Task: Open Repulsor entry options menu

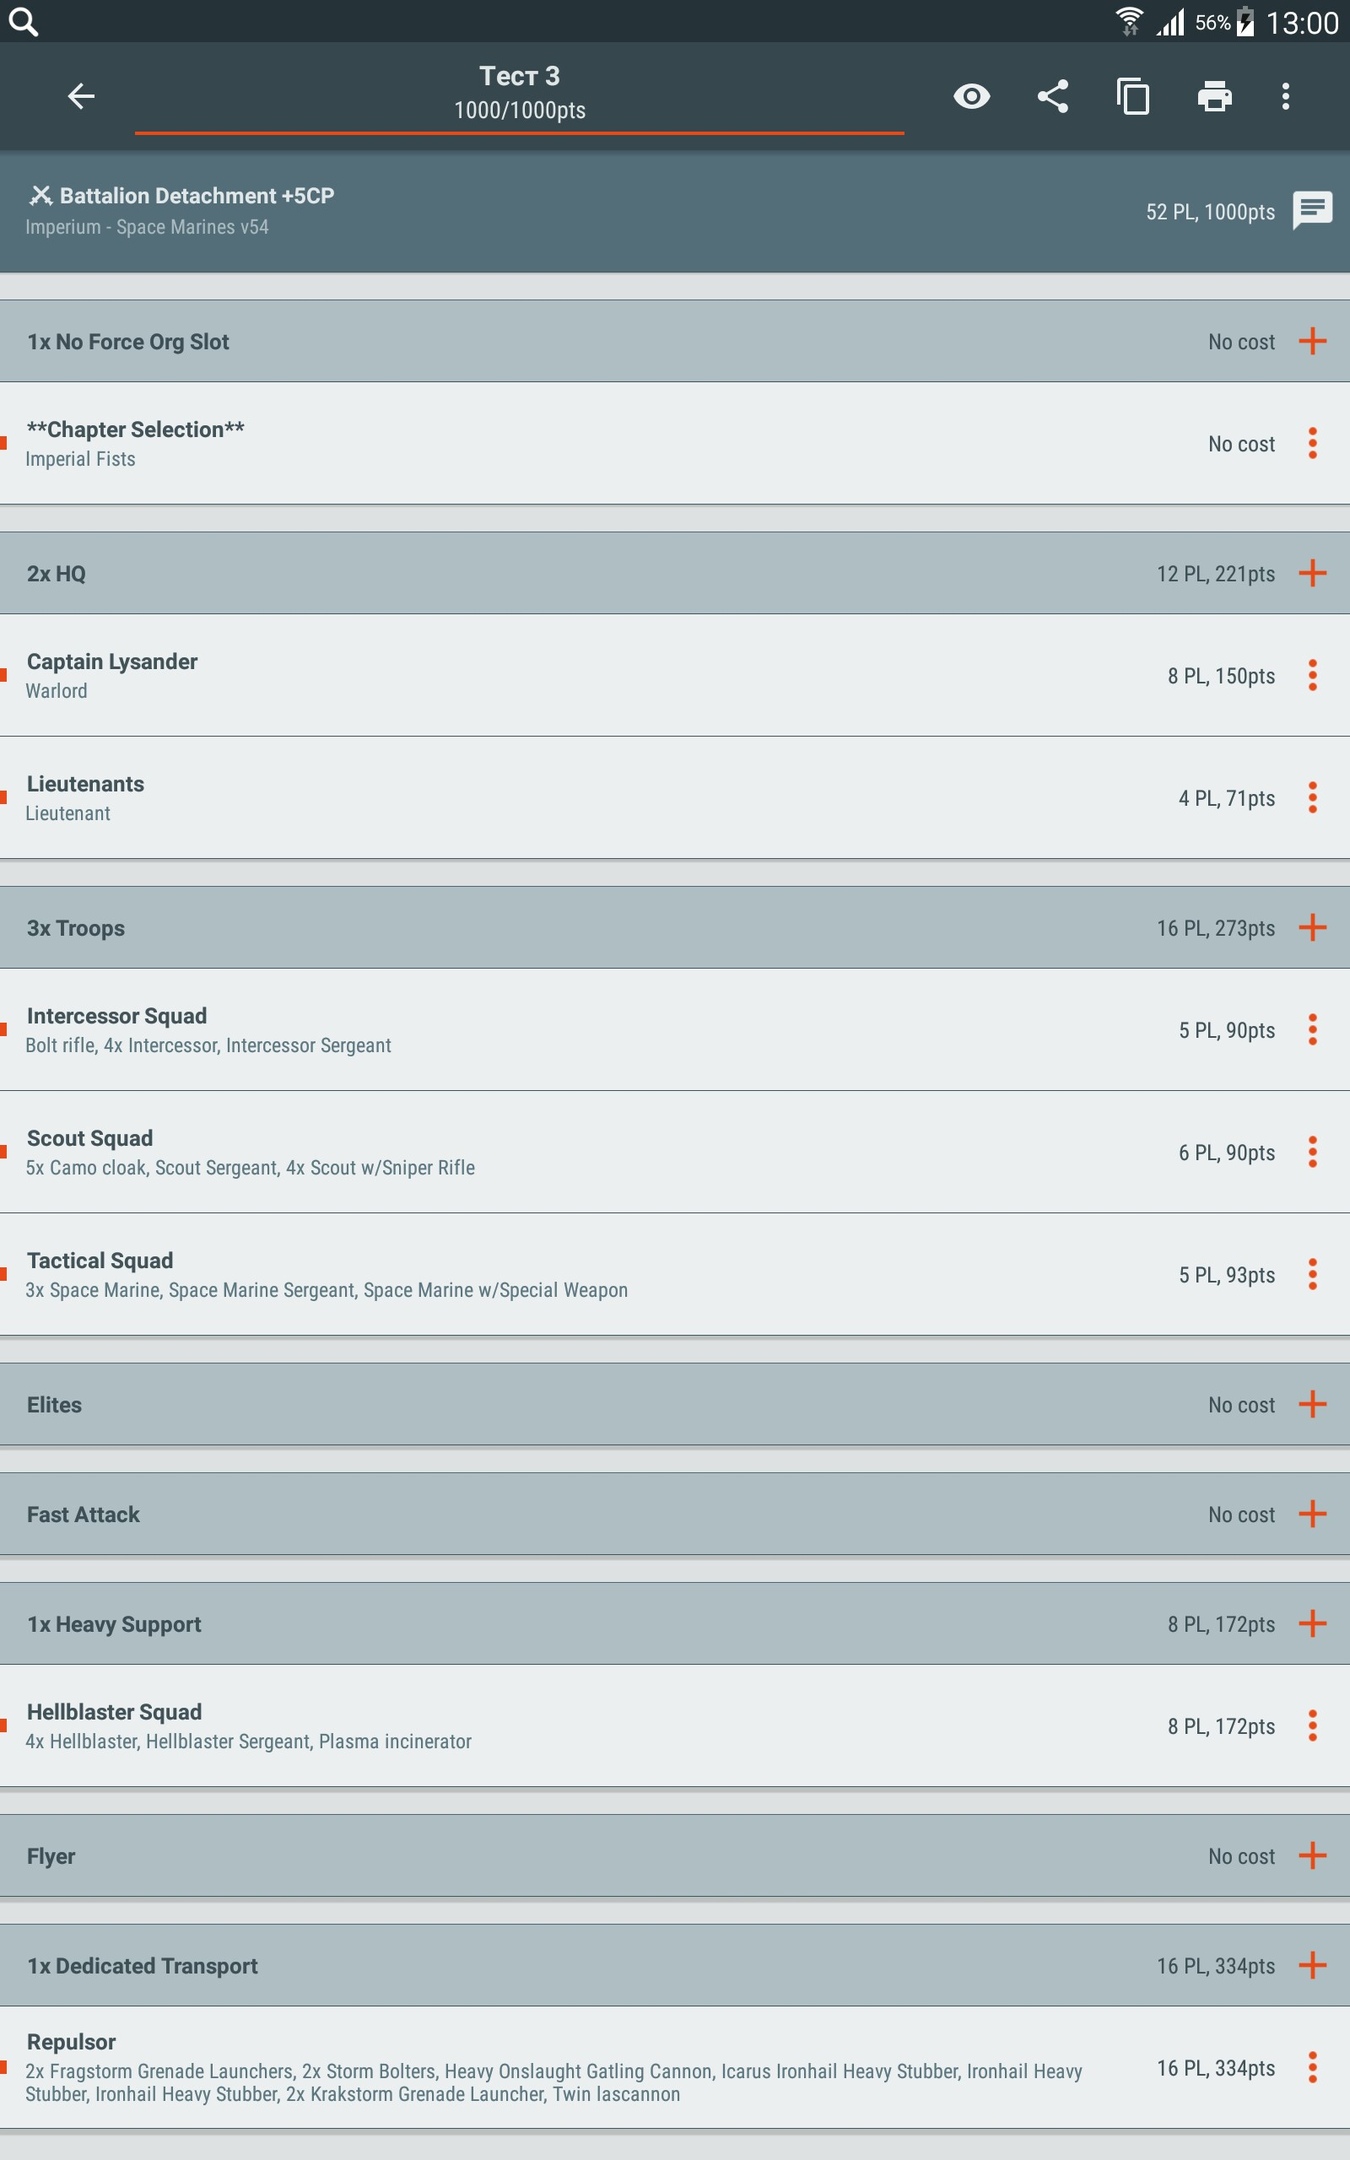Action: pos(1312,2067)
